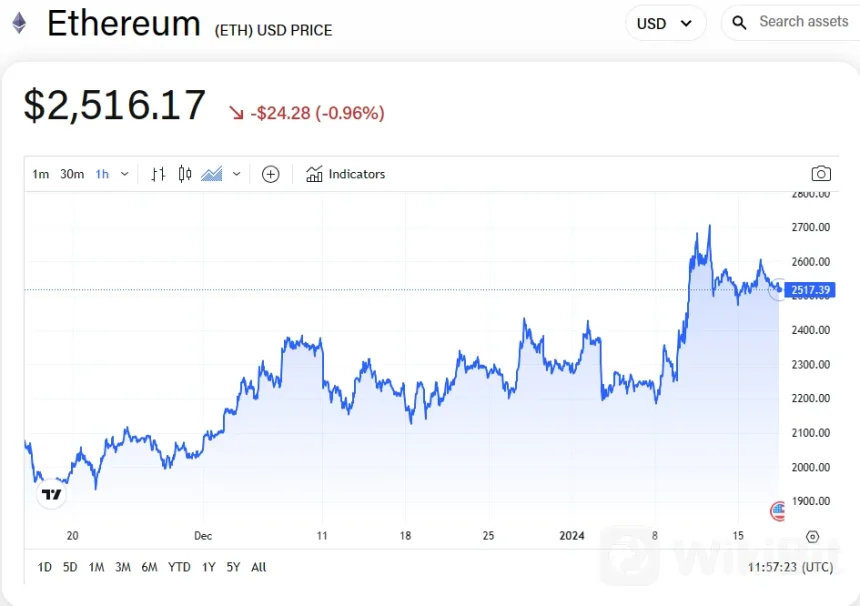The image size is (860, 606).
Task: Select the YTD date range
Action: (179, 567)
